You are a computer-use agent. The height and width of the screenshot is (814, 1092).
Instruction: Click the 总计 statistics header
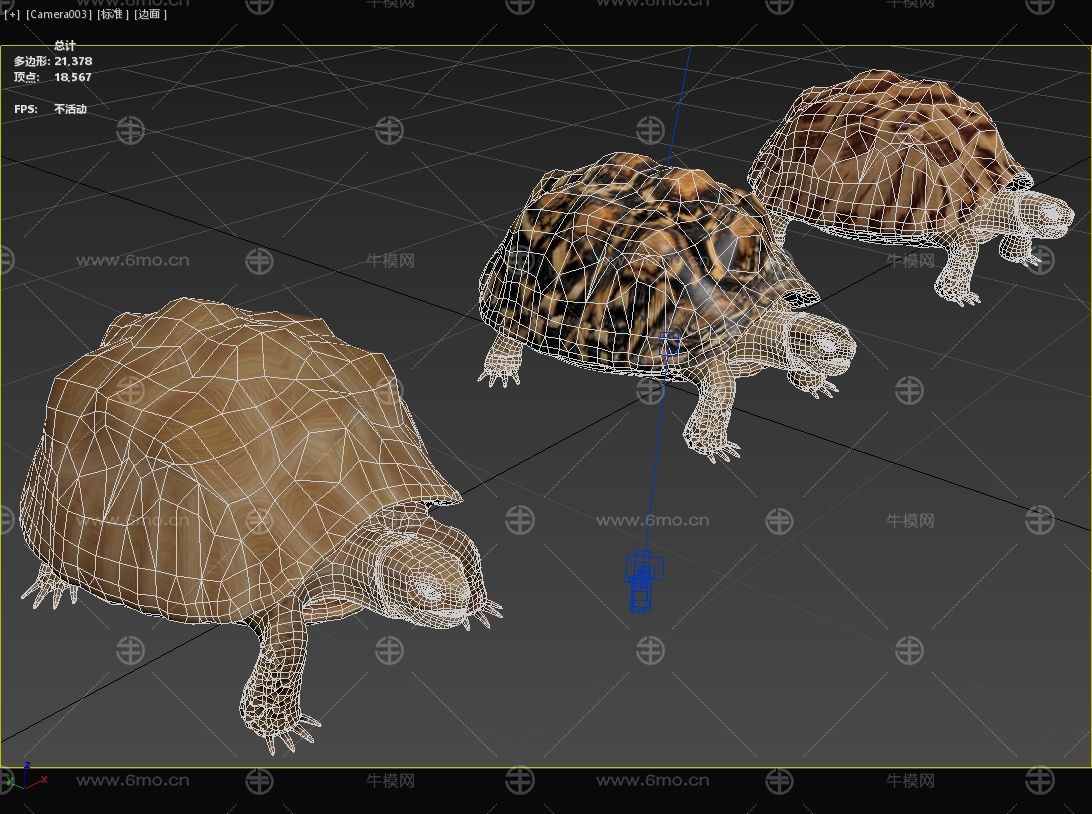point(65,45)
